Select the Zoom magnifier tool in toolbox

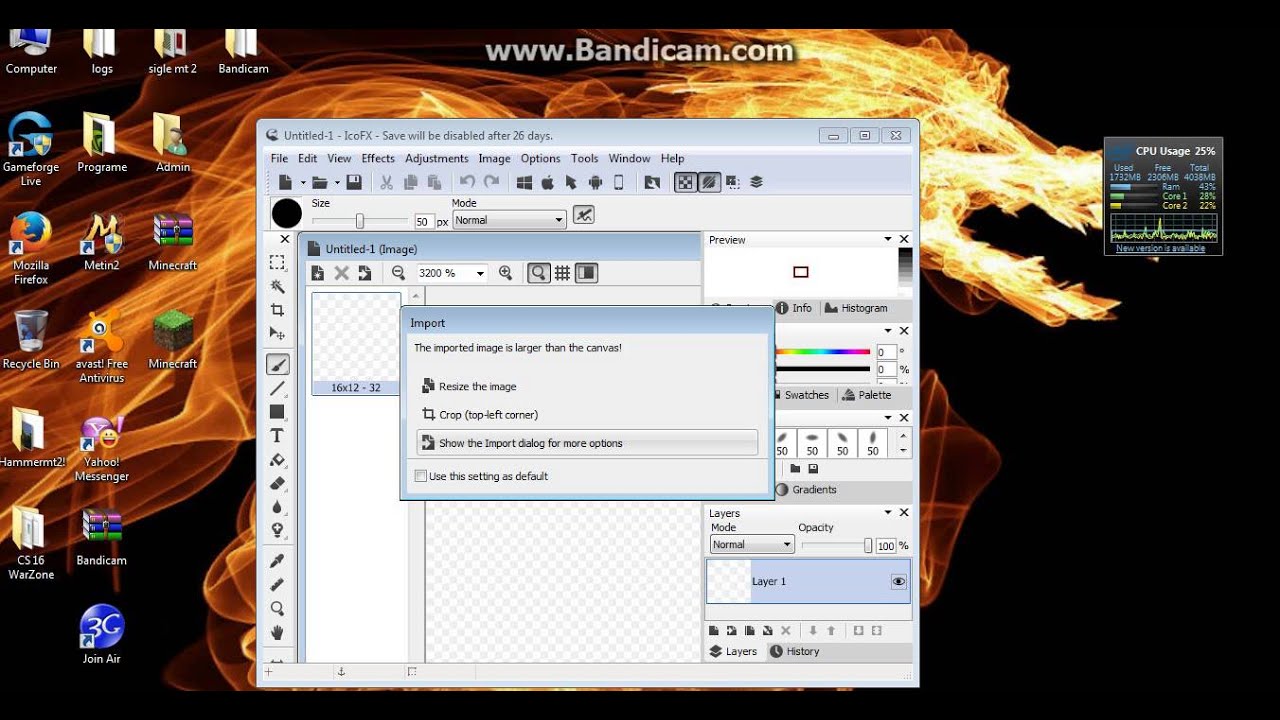tap(277, 608)
